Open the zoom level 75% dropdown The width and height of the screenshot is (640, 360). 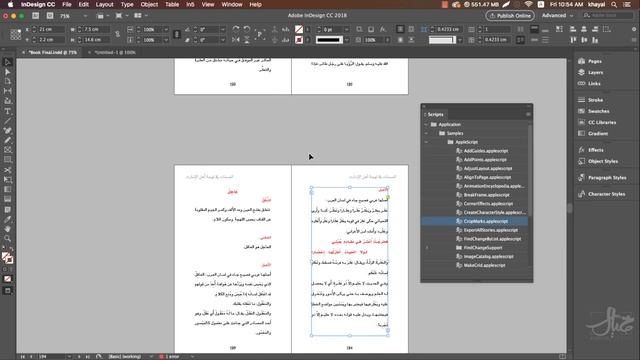coord(85,16)
